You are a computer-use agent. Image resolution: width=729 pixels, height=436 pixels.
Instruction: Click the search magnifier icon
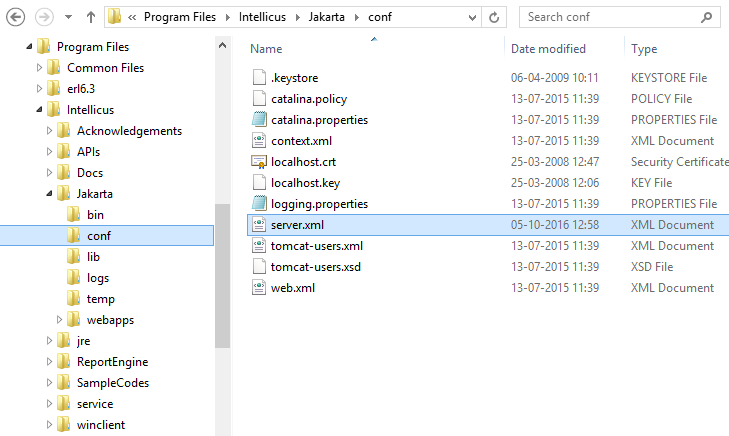[706, 18]
